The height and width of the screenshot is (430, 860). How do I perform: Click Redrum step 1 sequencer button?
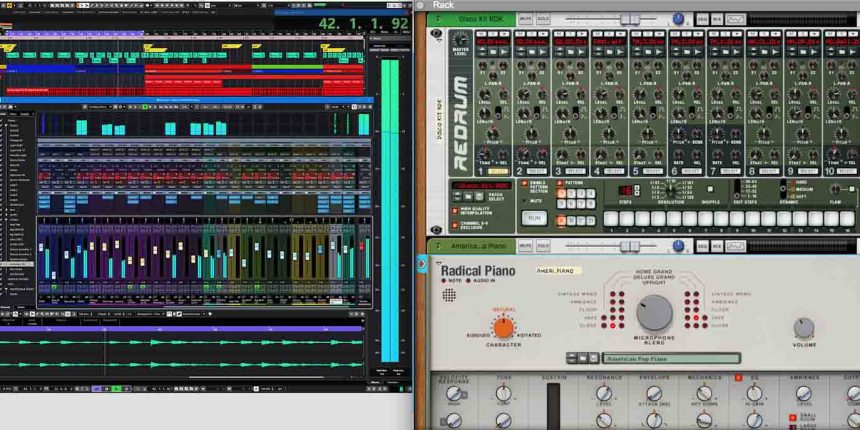pyautogui.click(x=611, y=218)
